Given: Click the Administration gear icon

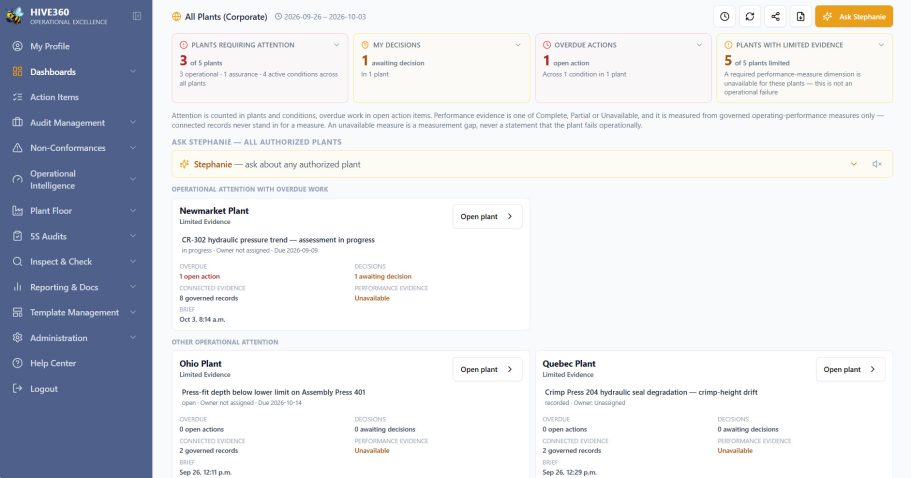Looking at the screenshot, I should 17,338.
